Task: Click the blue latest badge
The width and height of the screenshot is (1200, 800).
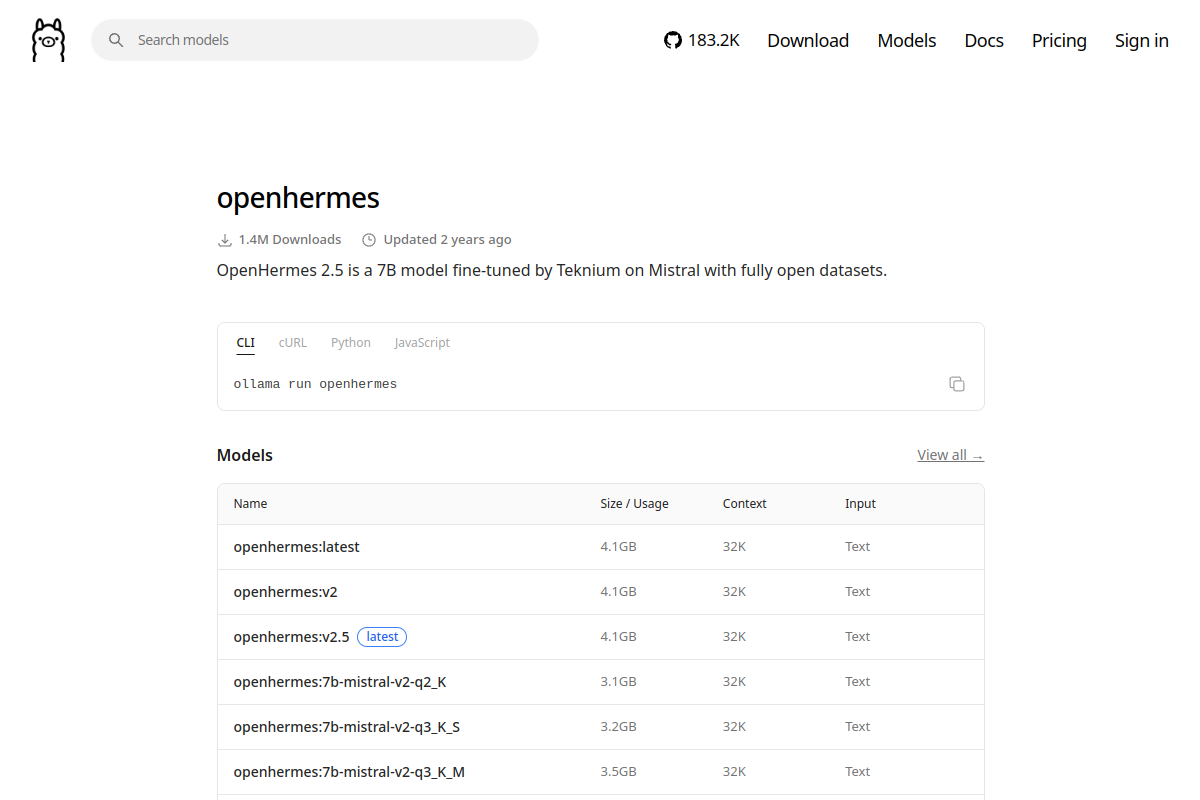Action: pyautogui.click(x=382, y=637)
